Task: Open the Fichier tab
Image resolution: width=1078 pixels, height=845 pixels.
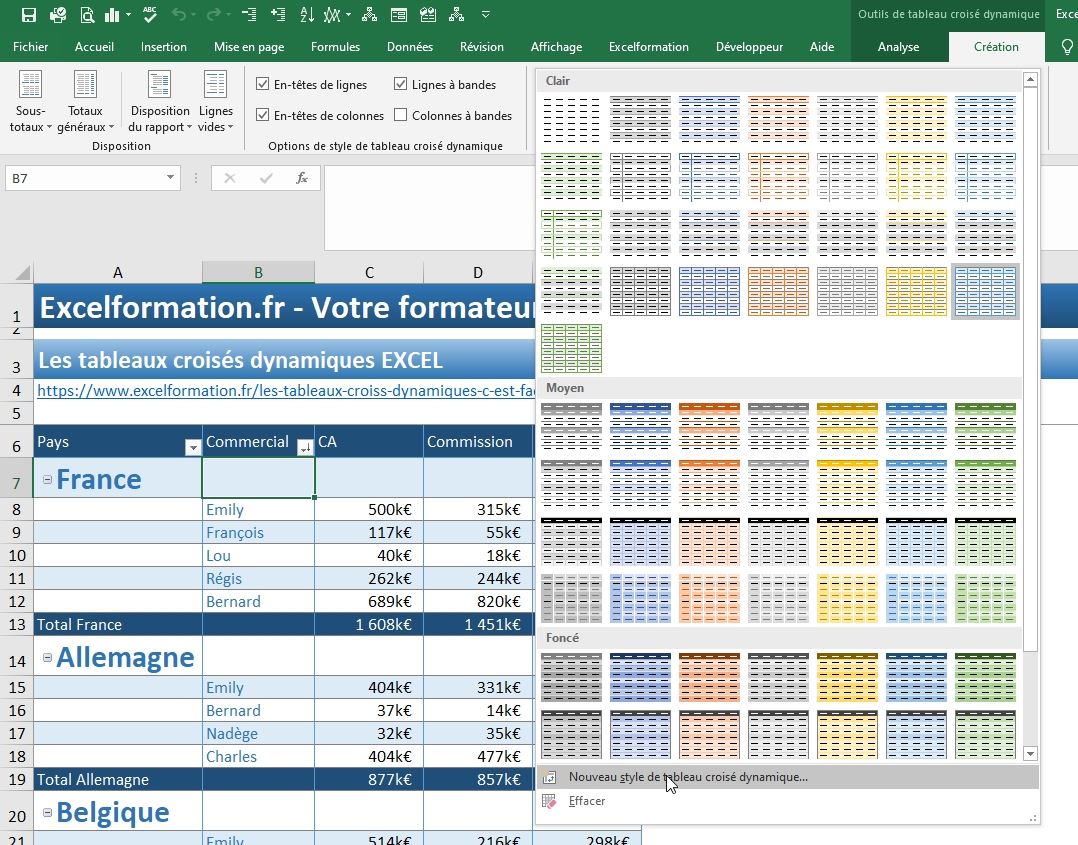Action: tap(30, 47)
